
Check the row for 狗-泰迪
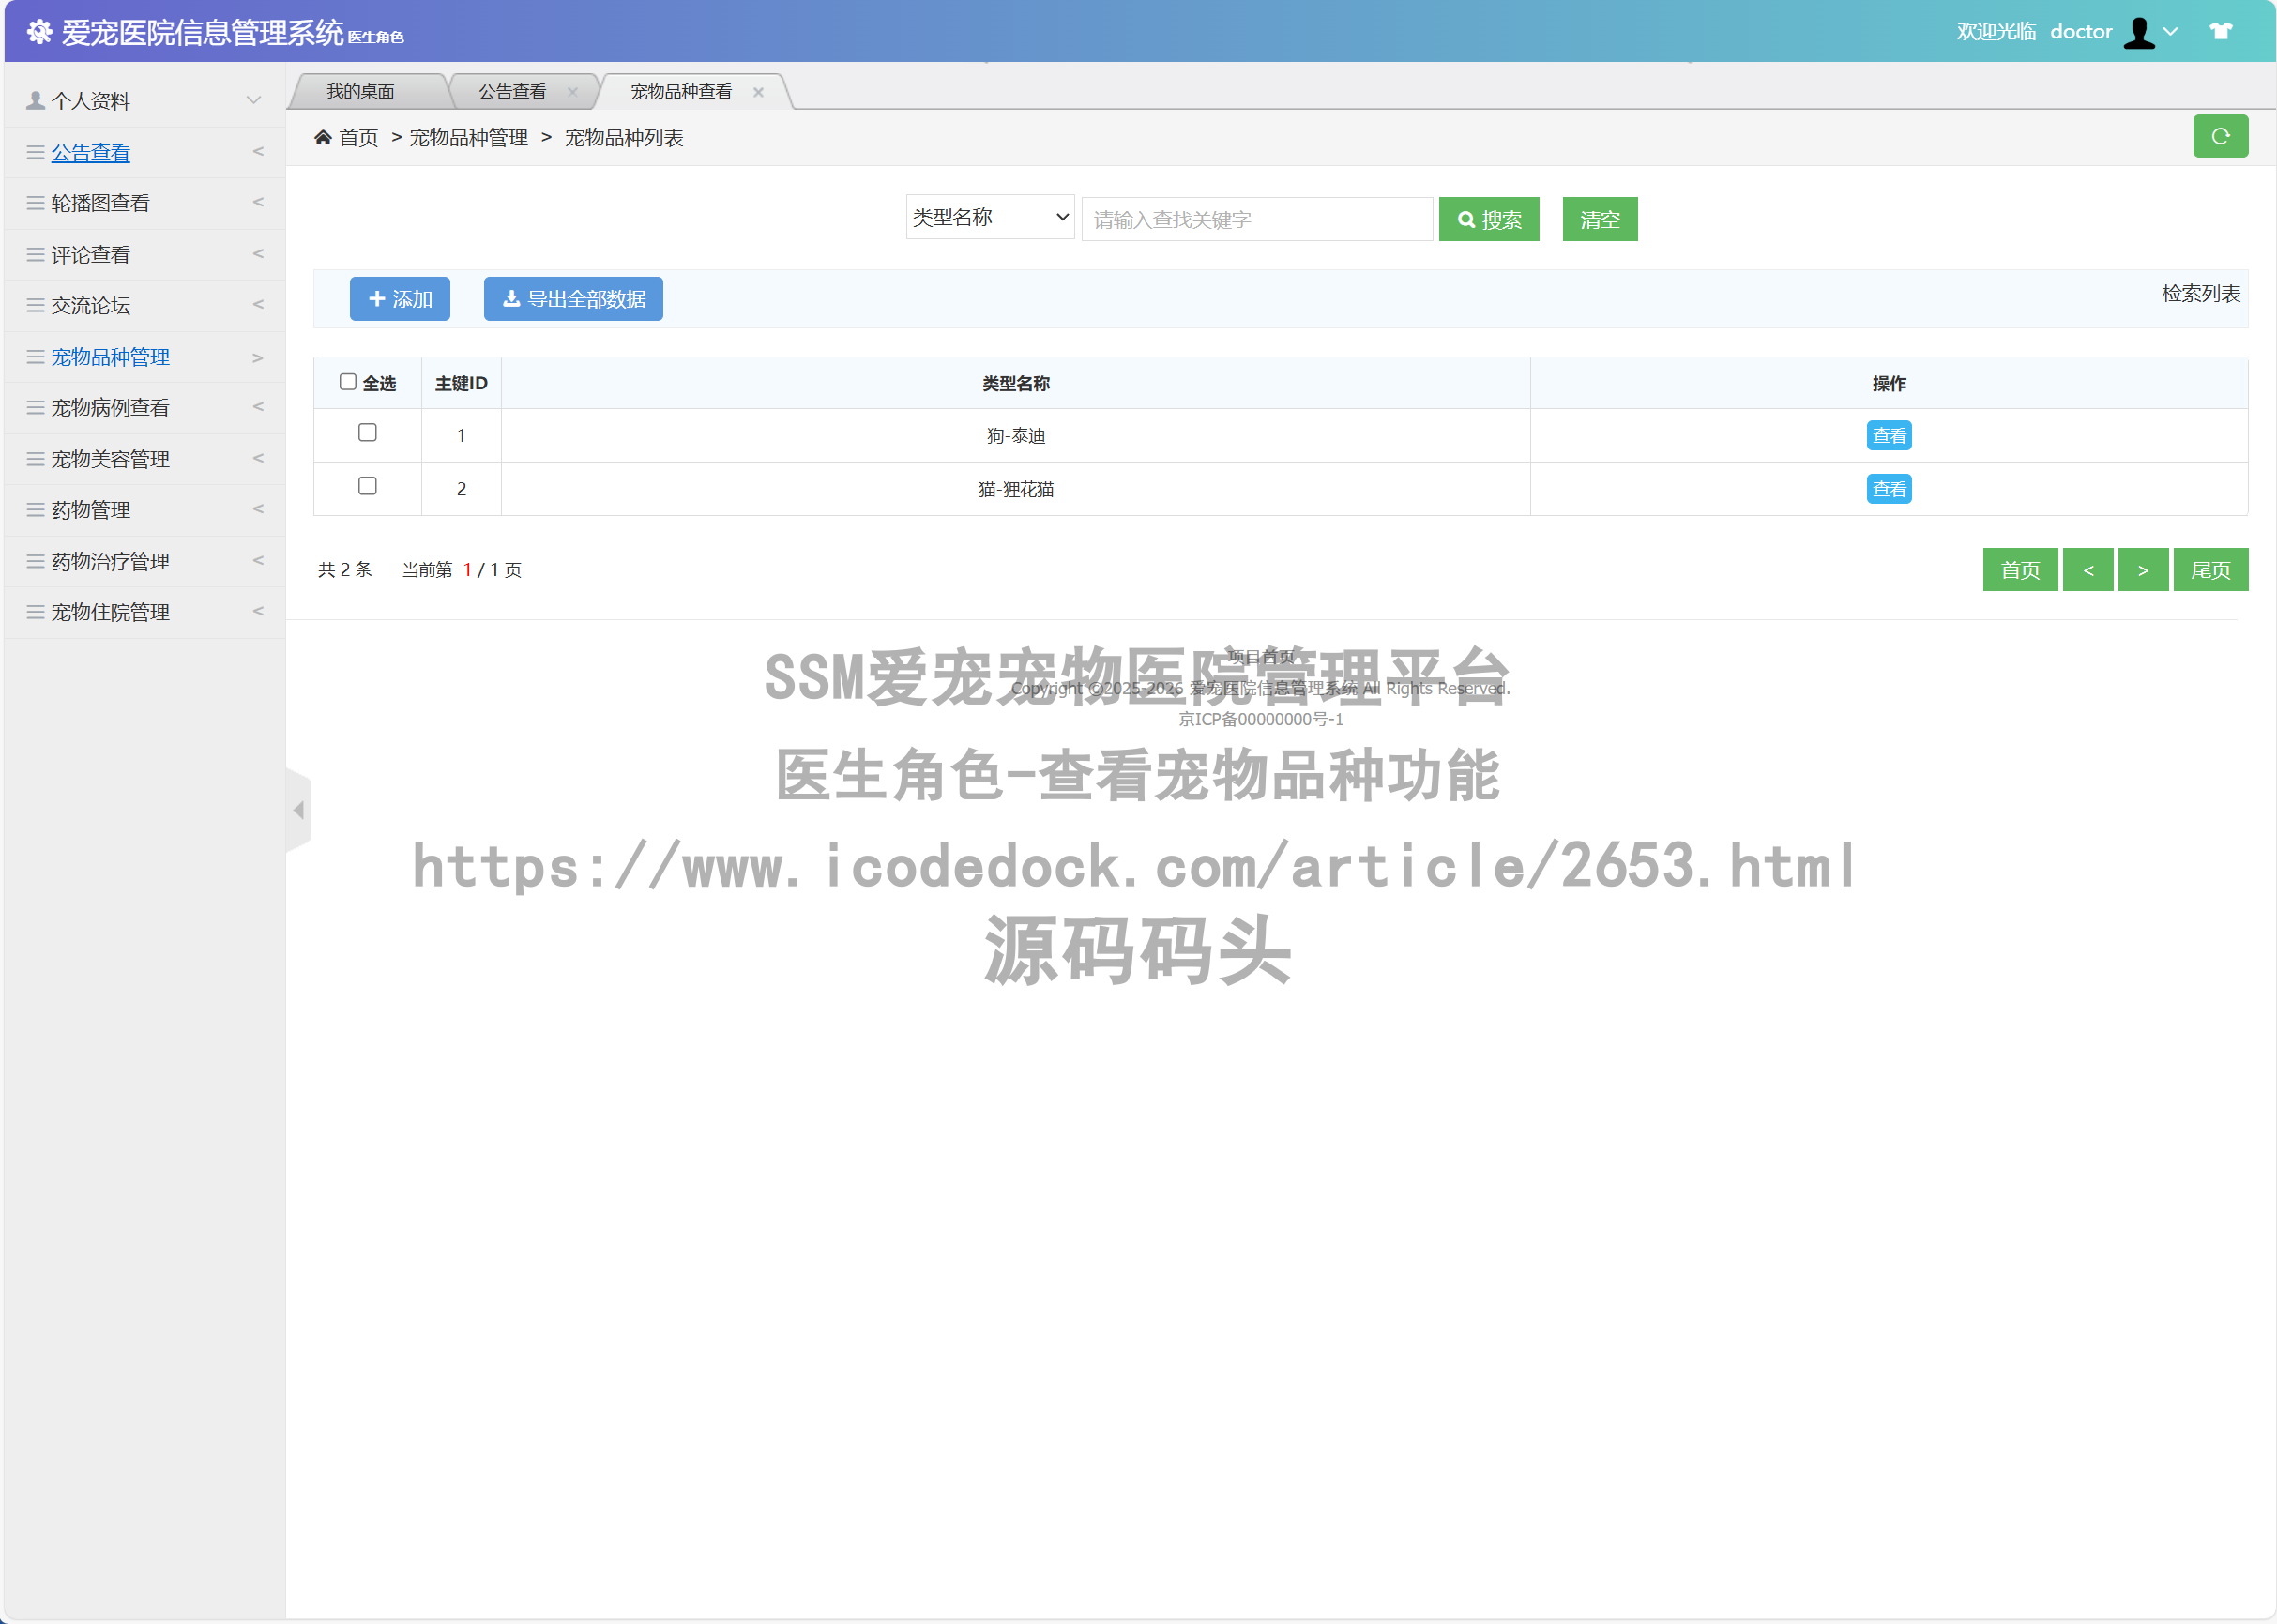[367, 433]
